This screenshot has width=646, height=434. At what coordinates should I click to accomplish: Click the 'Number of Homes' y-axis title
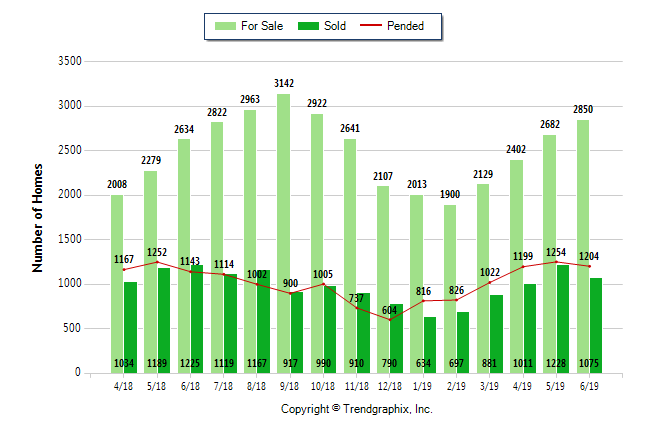point(38,217)
